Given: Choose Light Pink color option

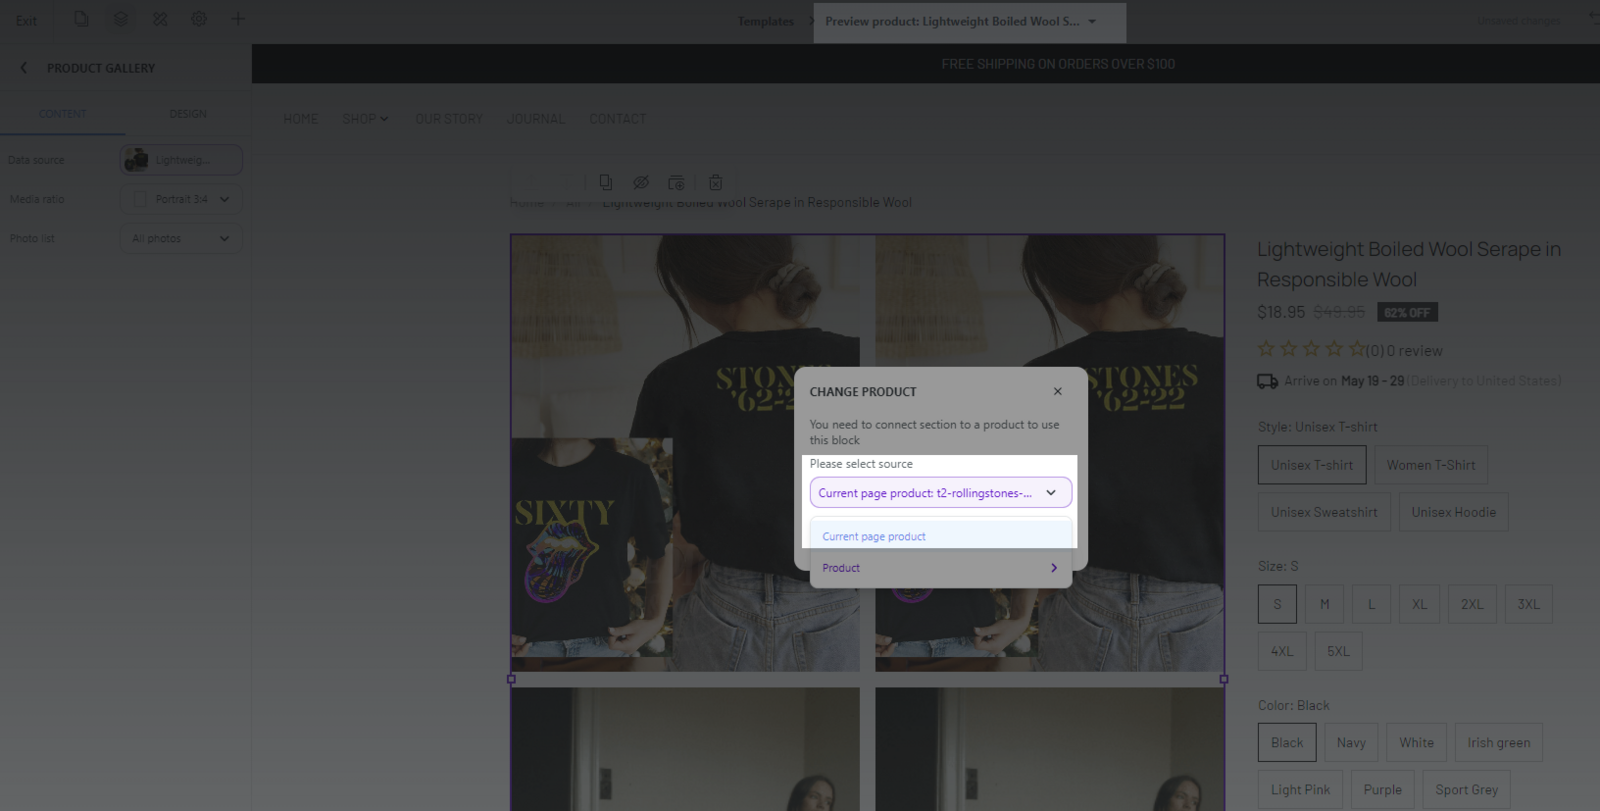Looking at the screenshot, I should [1300, 790].
